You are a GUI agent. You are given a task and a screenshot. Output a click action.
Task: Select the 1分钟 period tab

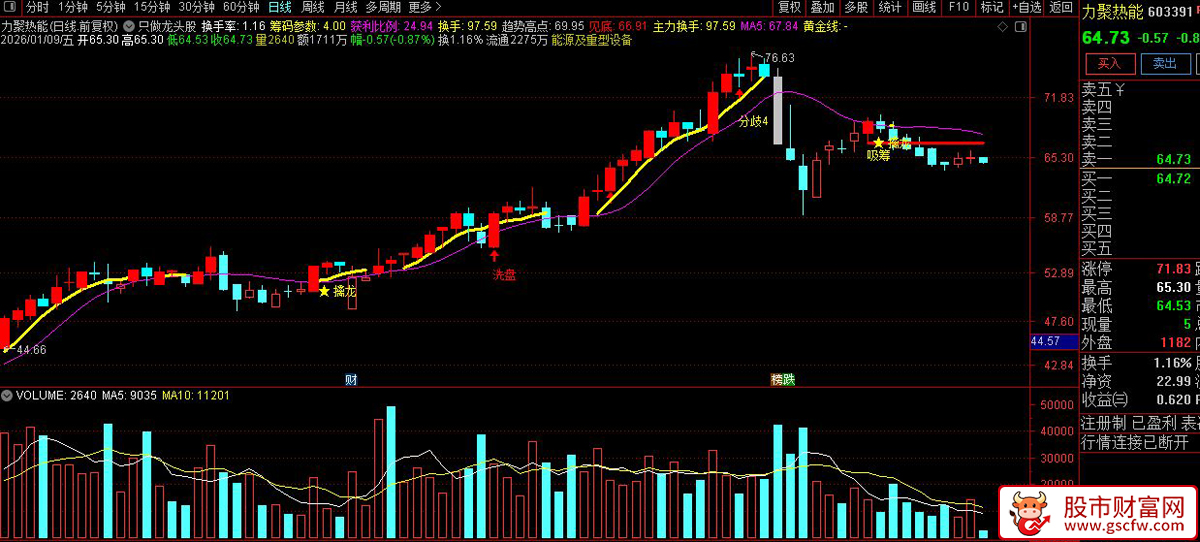(x=73, y=7)
